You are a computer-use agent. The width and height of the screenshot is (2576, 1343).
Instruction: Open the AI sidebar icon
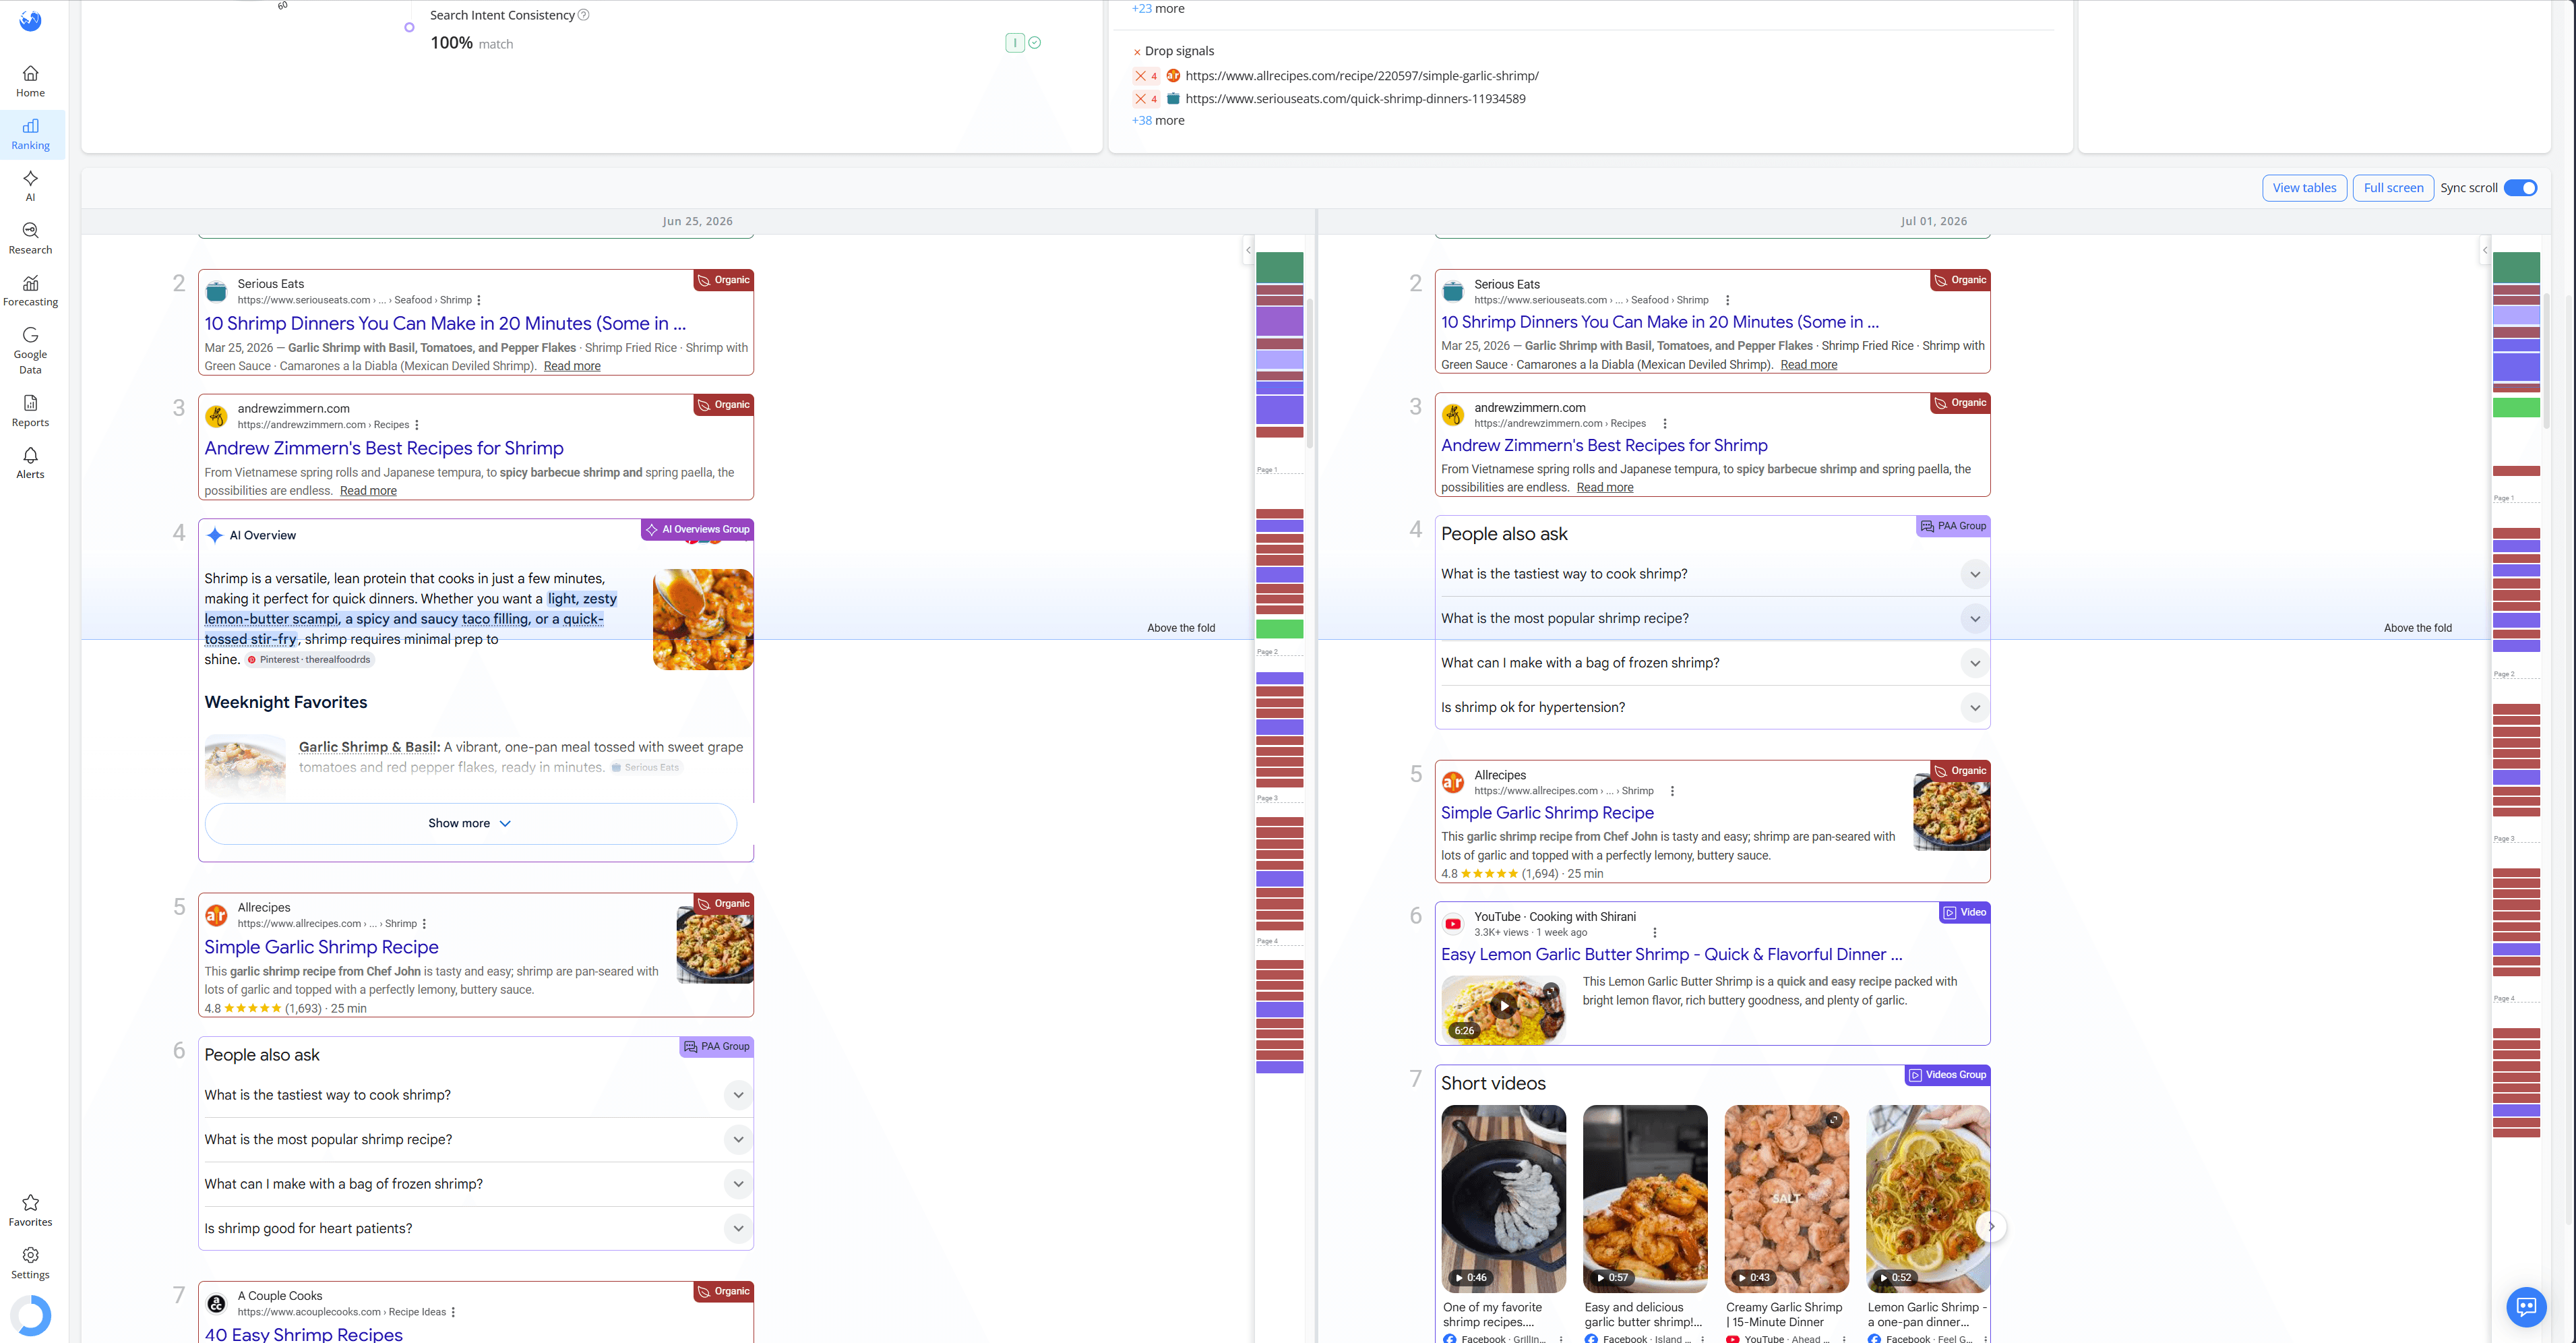tap(30, 186)
